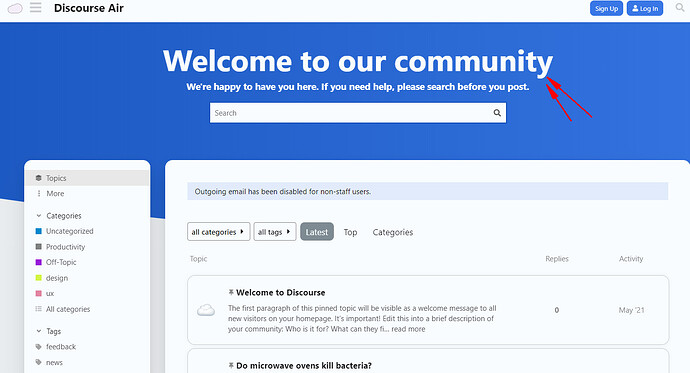Open All categories in sidebar
Image resolution: width=690 pixels, height=373 pixels.
[68, 309]
